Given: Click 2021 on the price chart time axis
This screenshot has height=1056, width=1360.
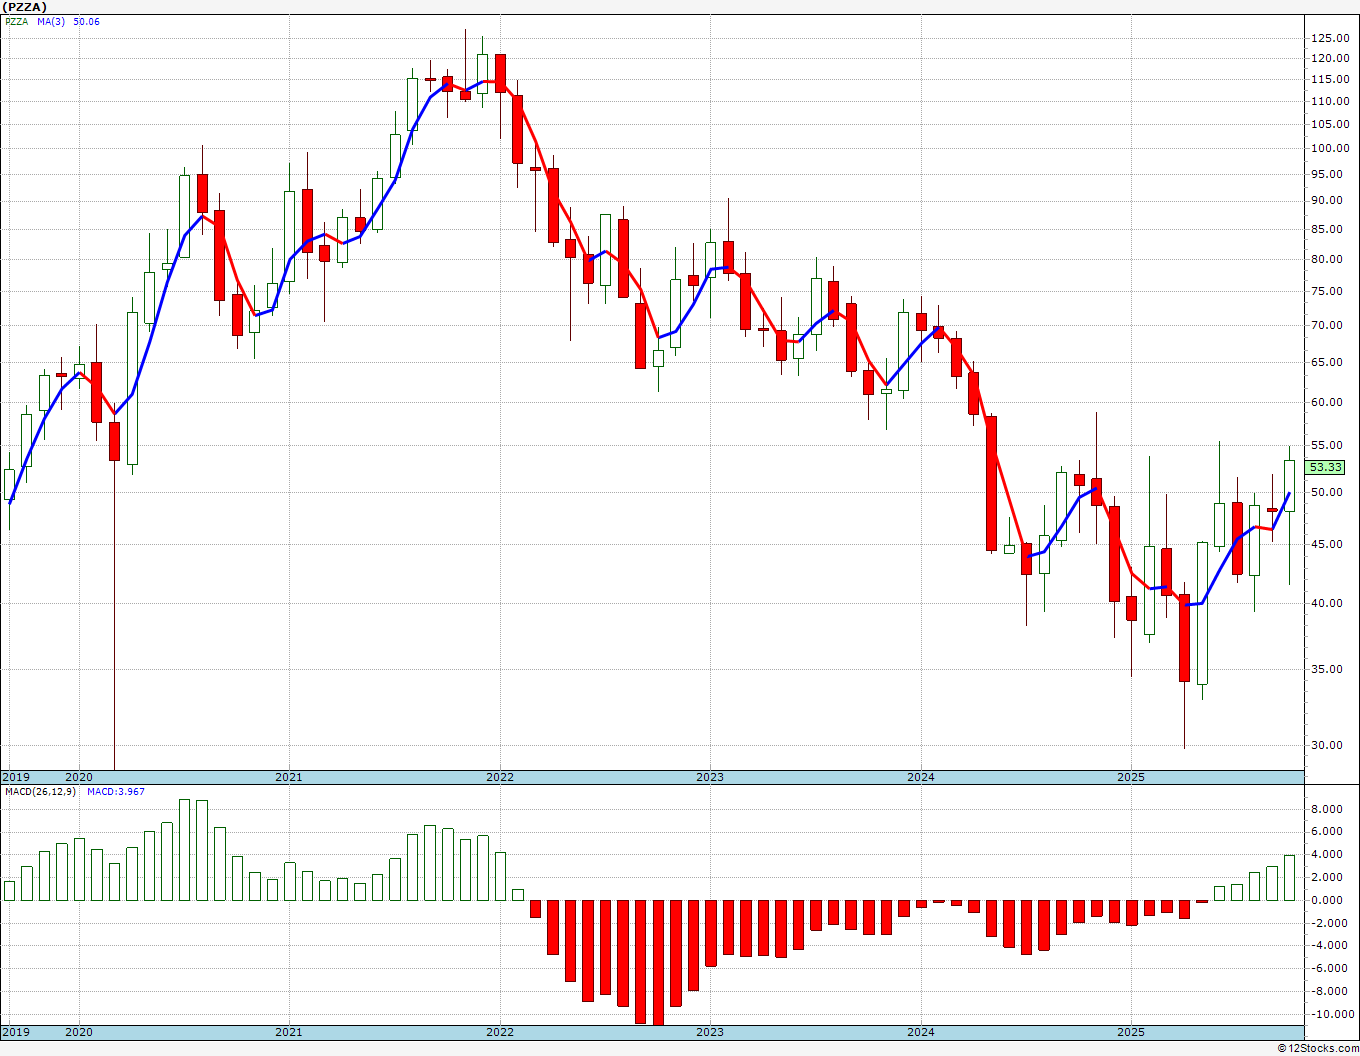Looking at the screenshot, I should (288, 777).
